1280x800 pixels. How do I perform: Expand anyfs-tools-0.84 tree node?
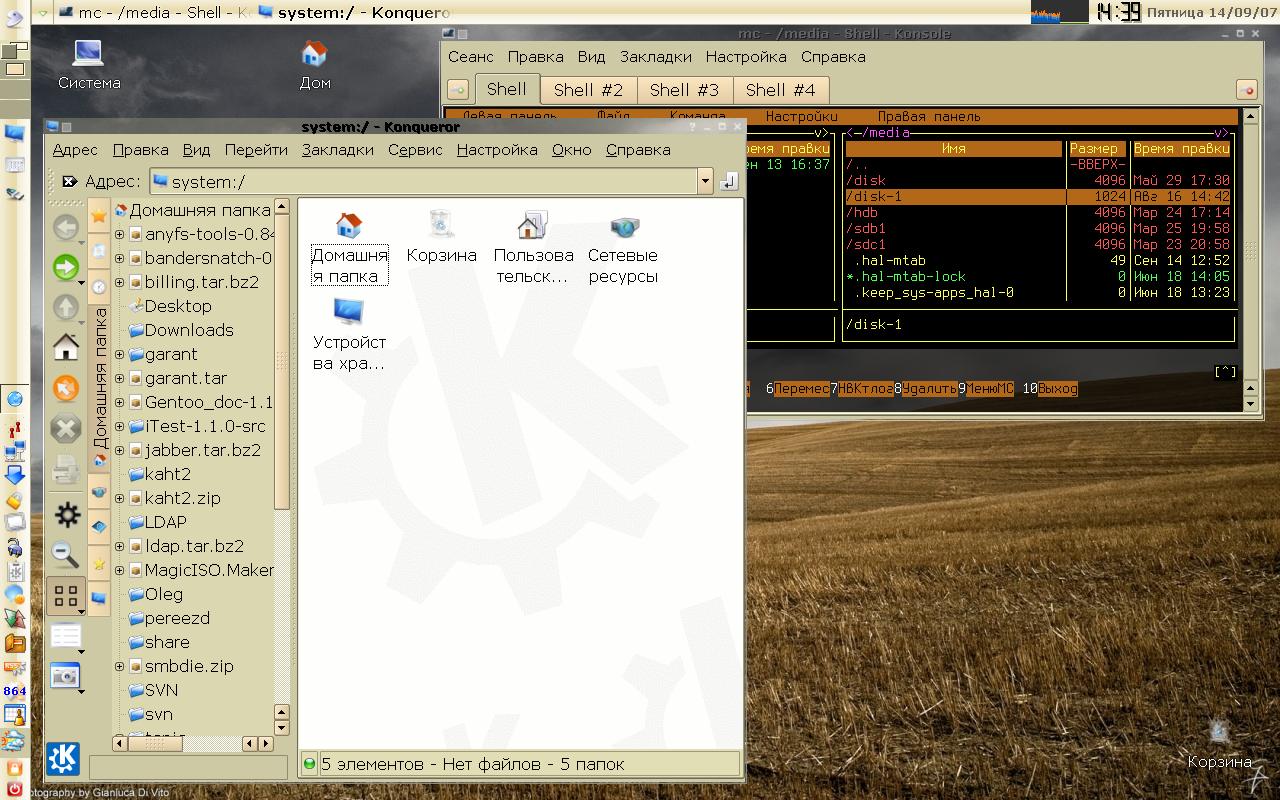(119, 234)
